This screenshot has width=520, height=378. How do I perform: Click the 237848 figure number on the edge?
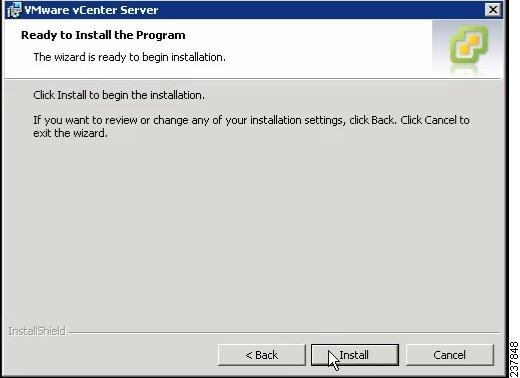(514, 359)
